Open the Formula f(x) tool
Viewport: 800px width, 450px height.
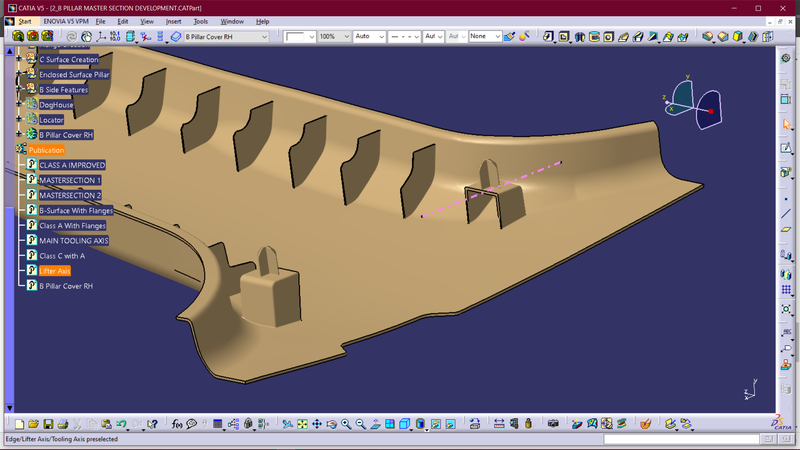177,424
